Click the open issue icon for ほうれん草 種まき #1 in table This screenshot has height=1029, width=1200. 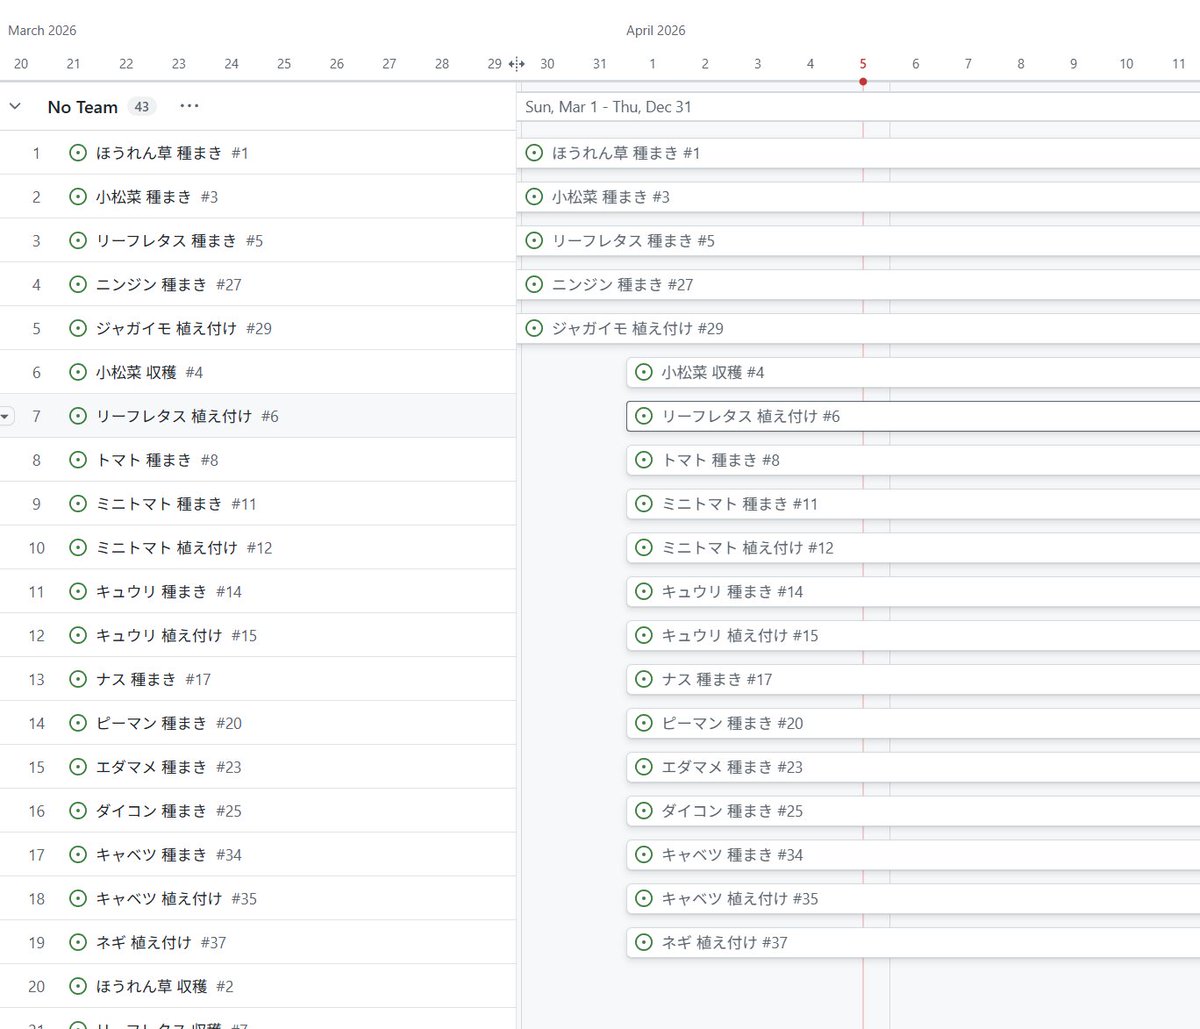click(x=78, y=153)
